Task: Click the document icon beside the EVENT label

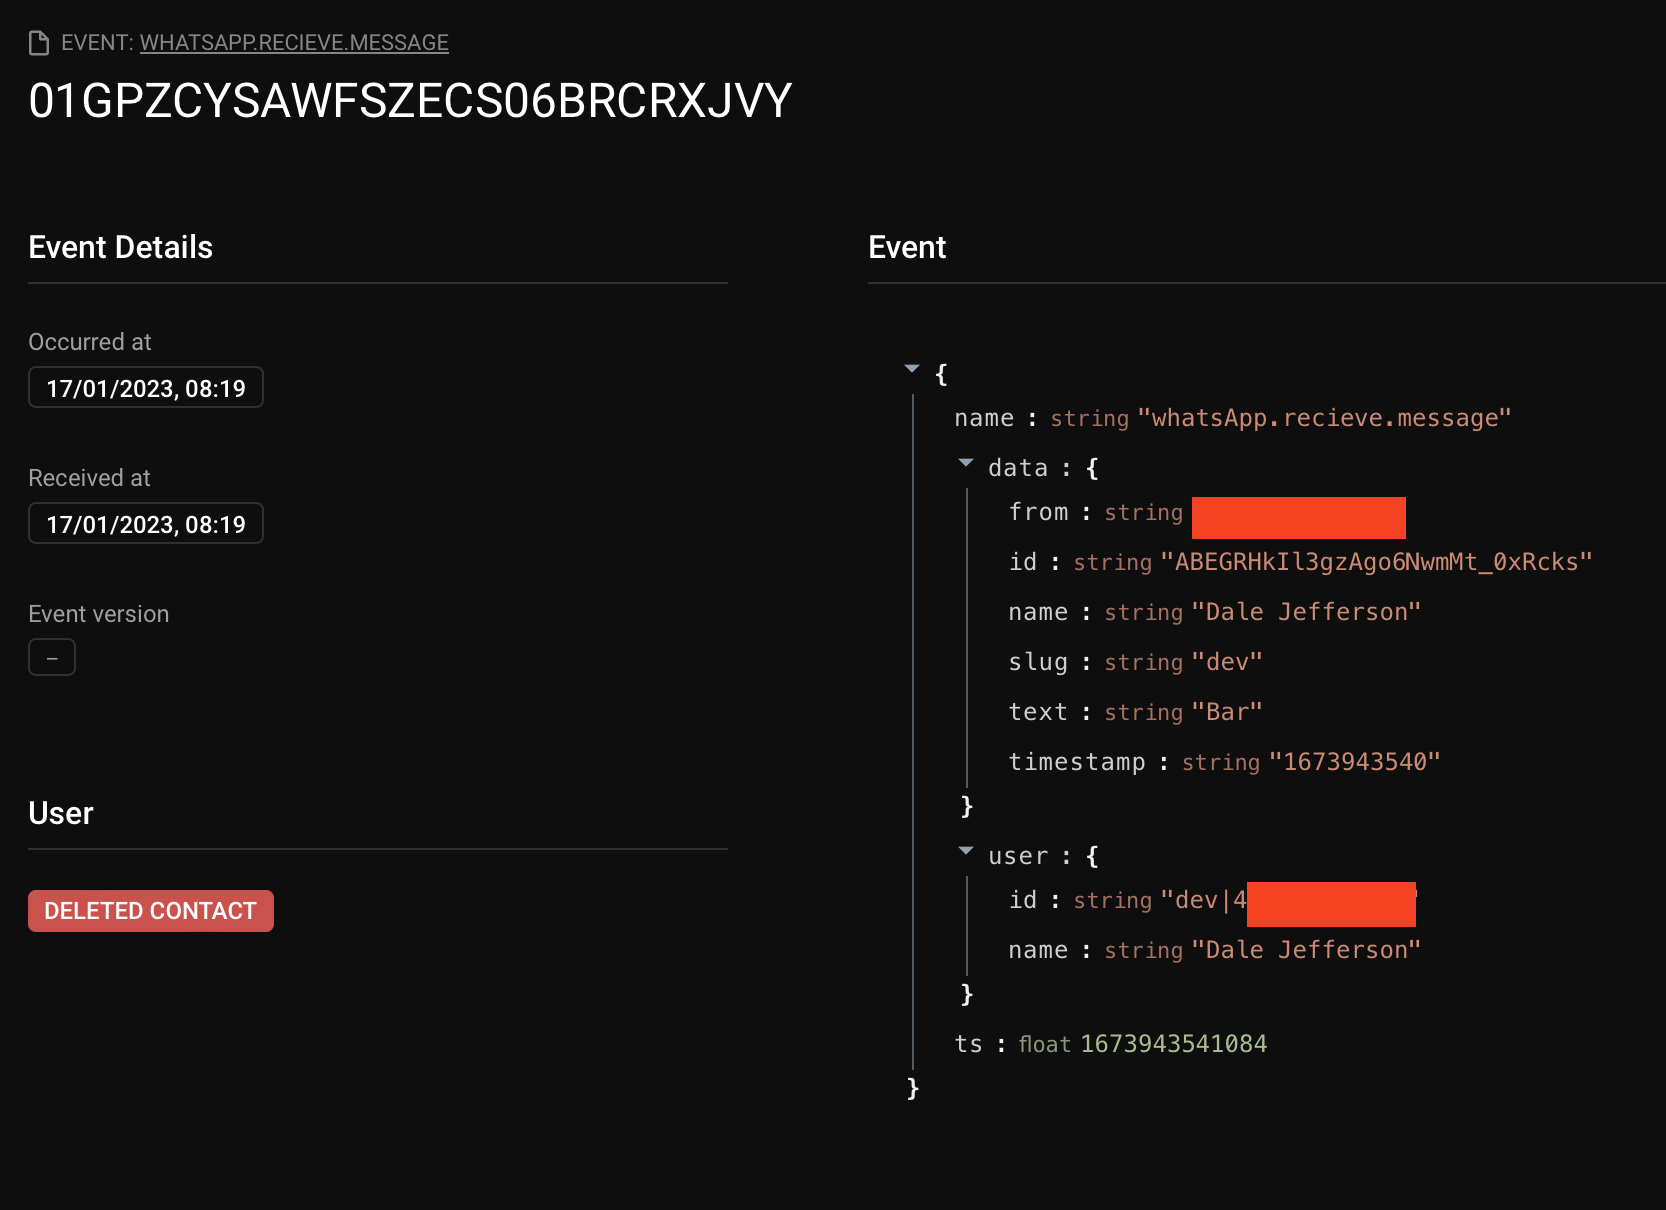Action: 38,42
